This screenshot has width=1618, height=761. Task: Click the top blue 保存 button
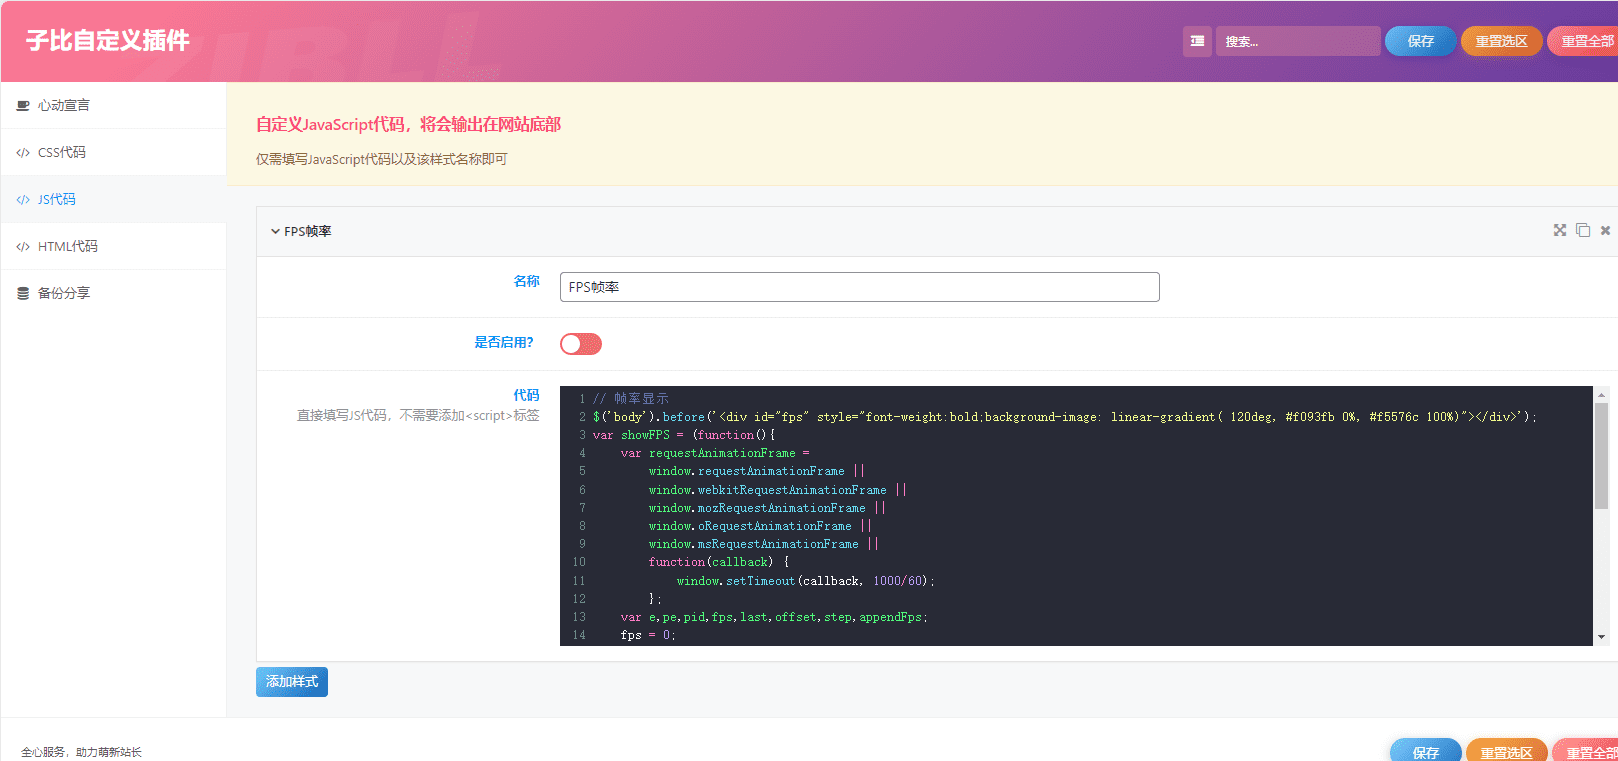1420,41
